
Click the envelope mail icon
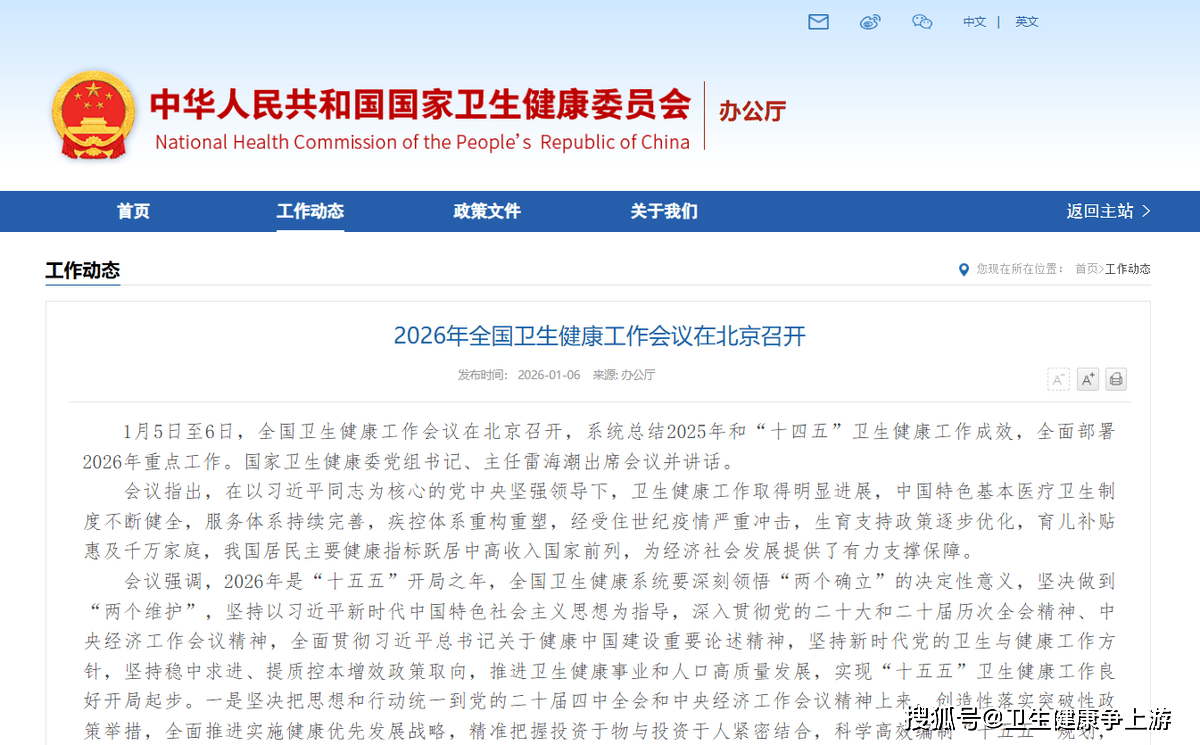[x=818, y=22]
